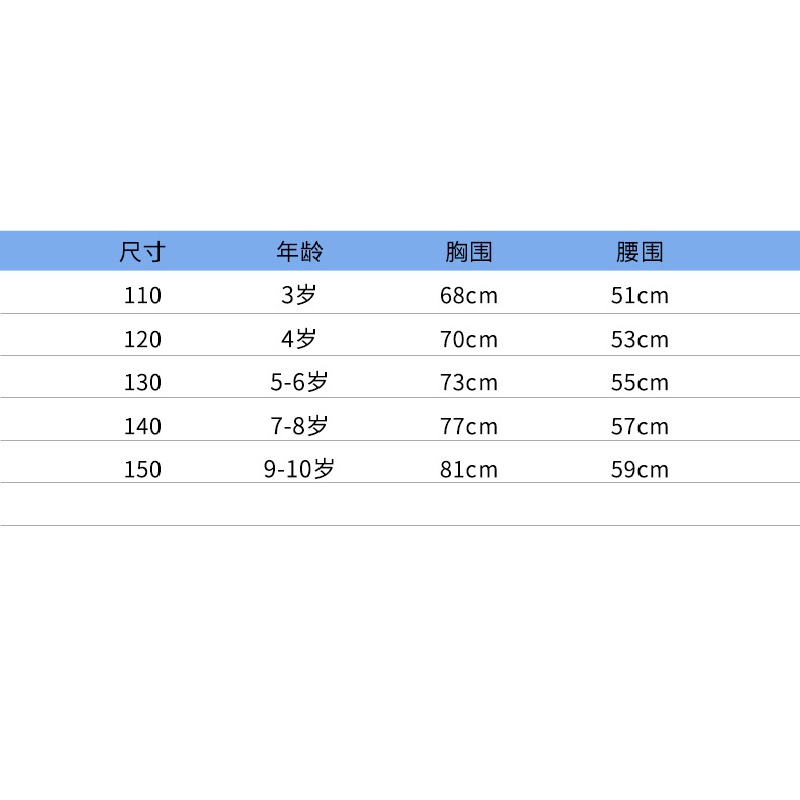
Task: Click the 7-8岁 age cell
Action: pyautogui.click(x=299, y=426)
